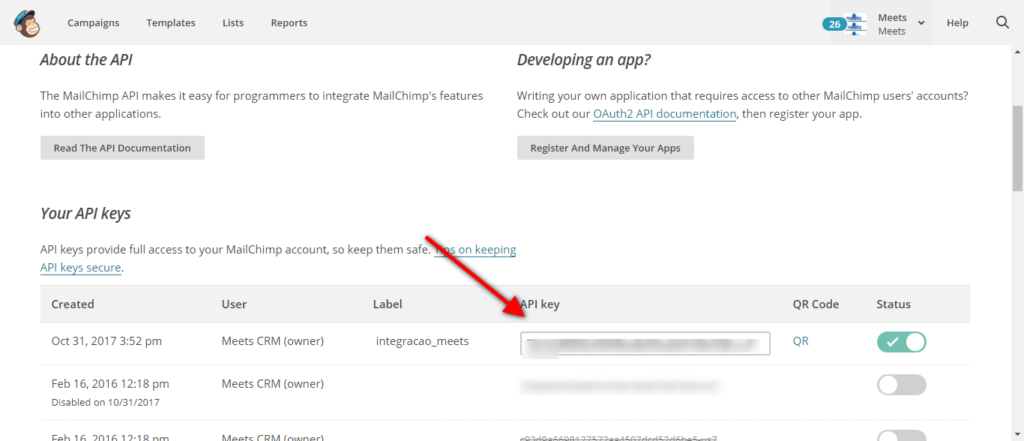Click the integracao_meets label cell
The width and height of the screenshot is (1024, 441).
pos(423,341)
